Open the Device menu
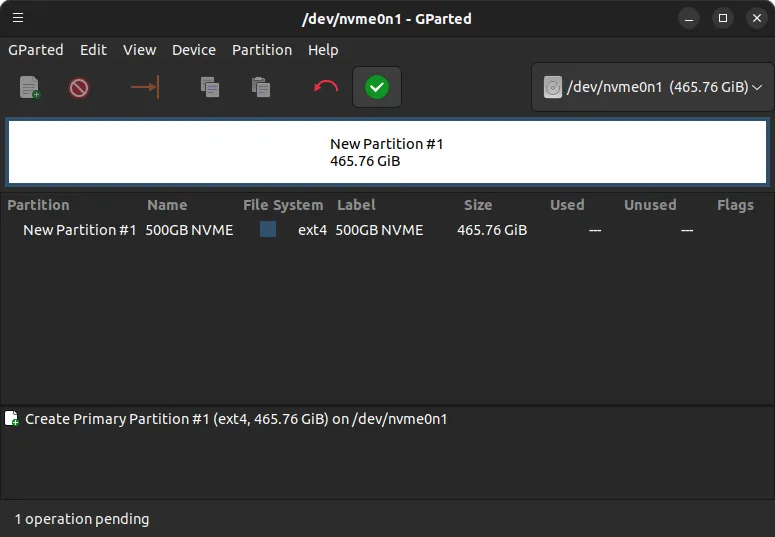Viewport: 775px width, 537px height. click(x=194, y=50)
